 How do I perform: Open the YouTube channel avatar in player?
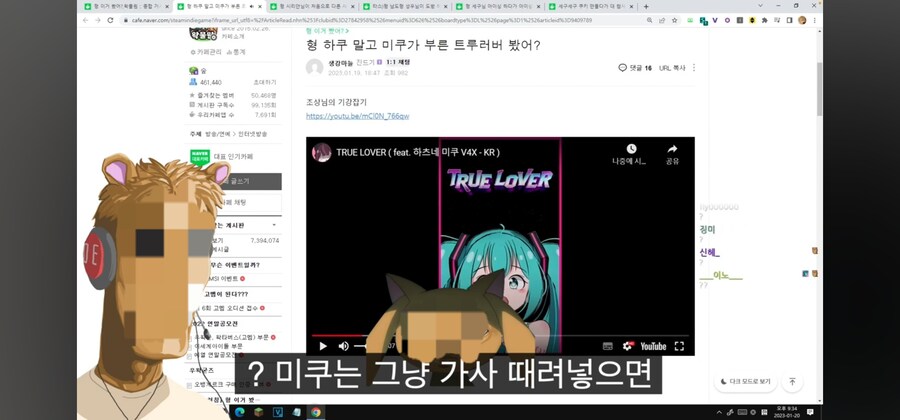(321, 153)
